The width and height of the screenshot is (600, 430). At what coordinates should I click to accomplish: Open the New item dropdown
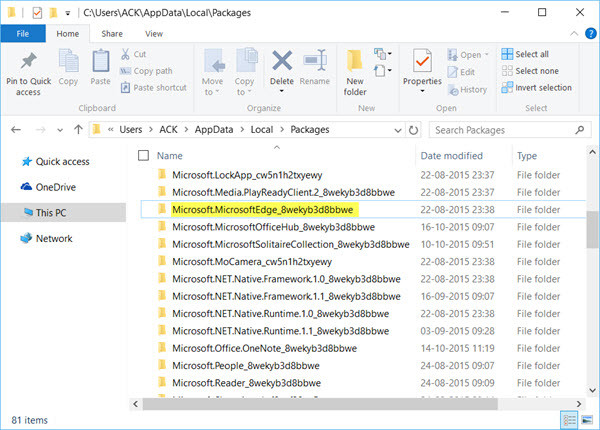[383, 54]
